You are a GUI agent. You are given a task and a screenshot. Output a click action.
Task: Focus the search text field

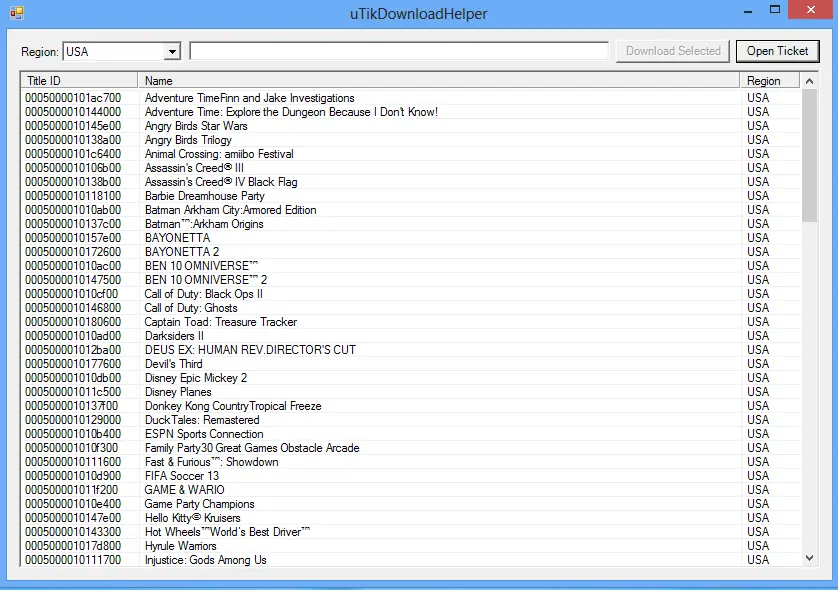tap(399, 51)
